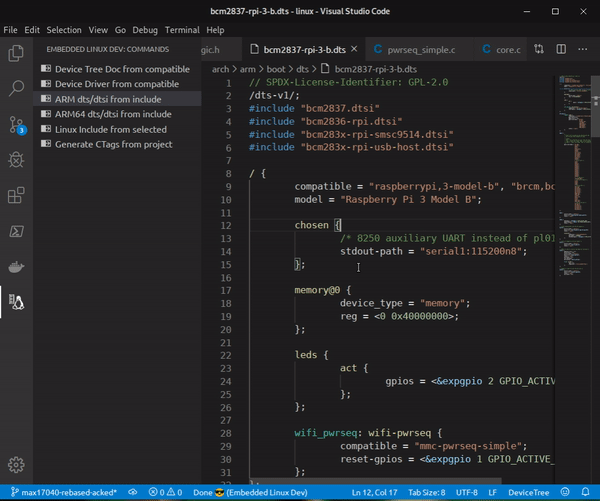The width and height of the screenshot is (600, 501).
Task: Run Device Tree Doc from compatible
Action: point(122,69)
